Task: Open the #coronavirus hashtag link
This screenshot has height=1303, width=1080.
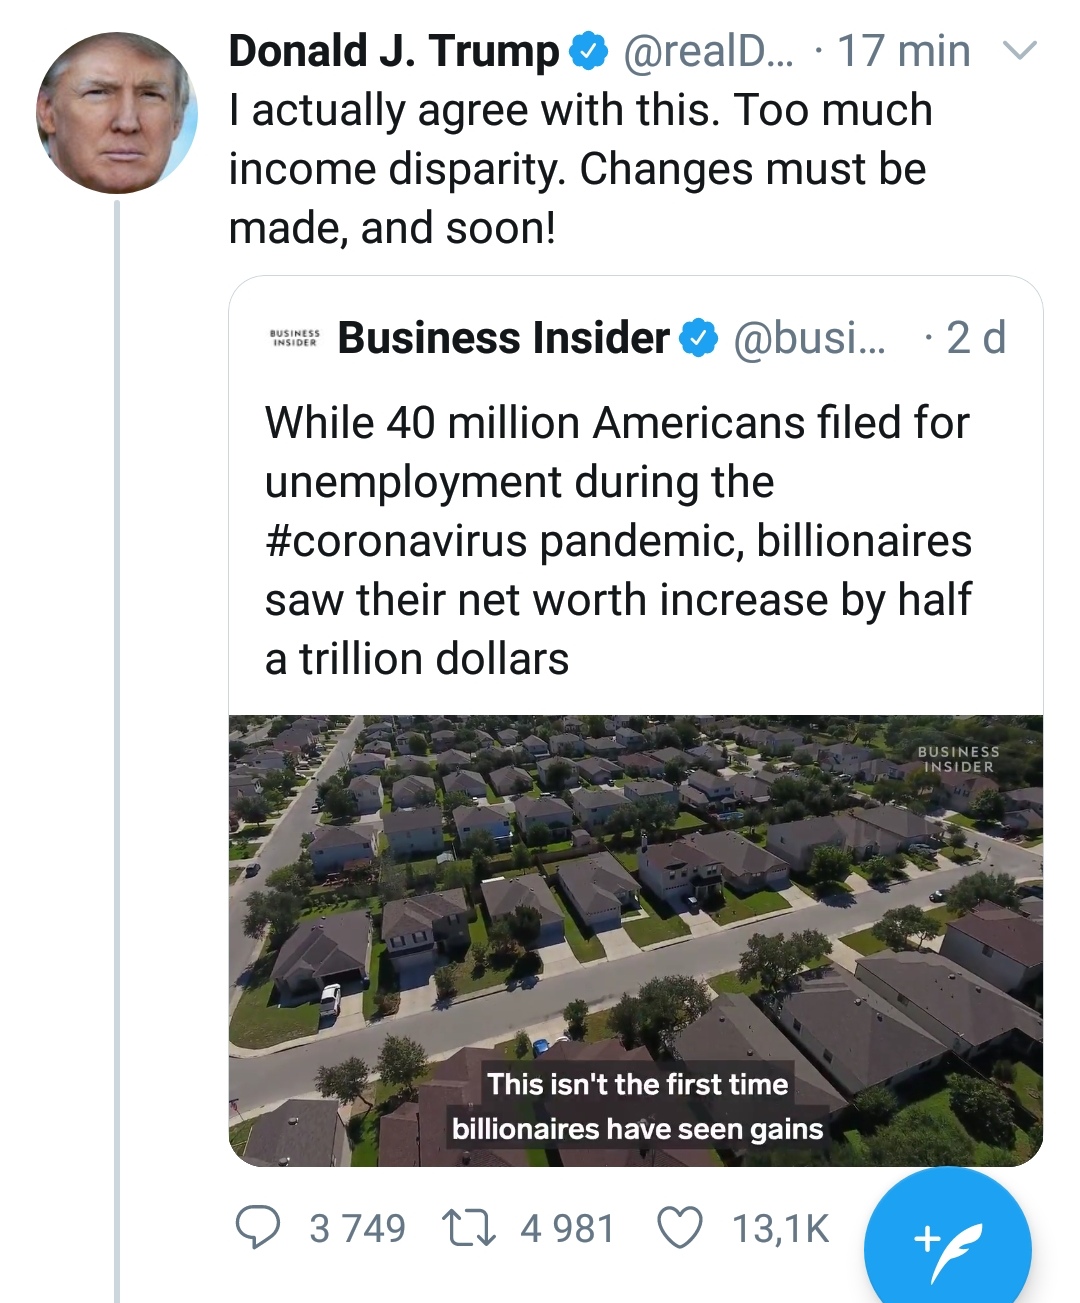Action: [x=396, y=541]
